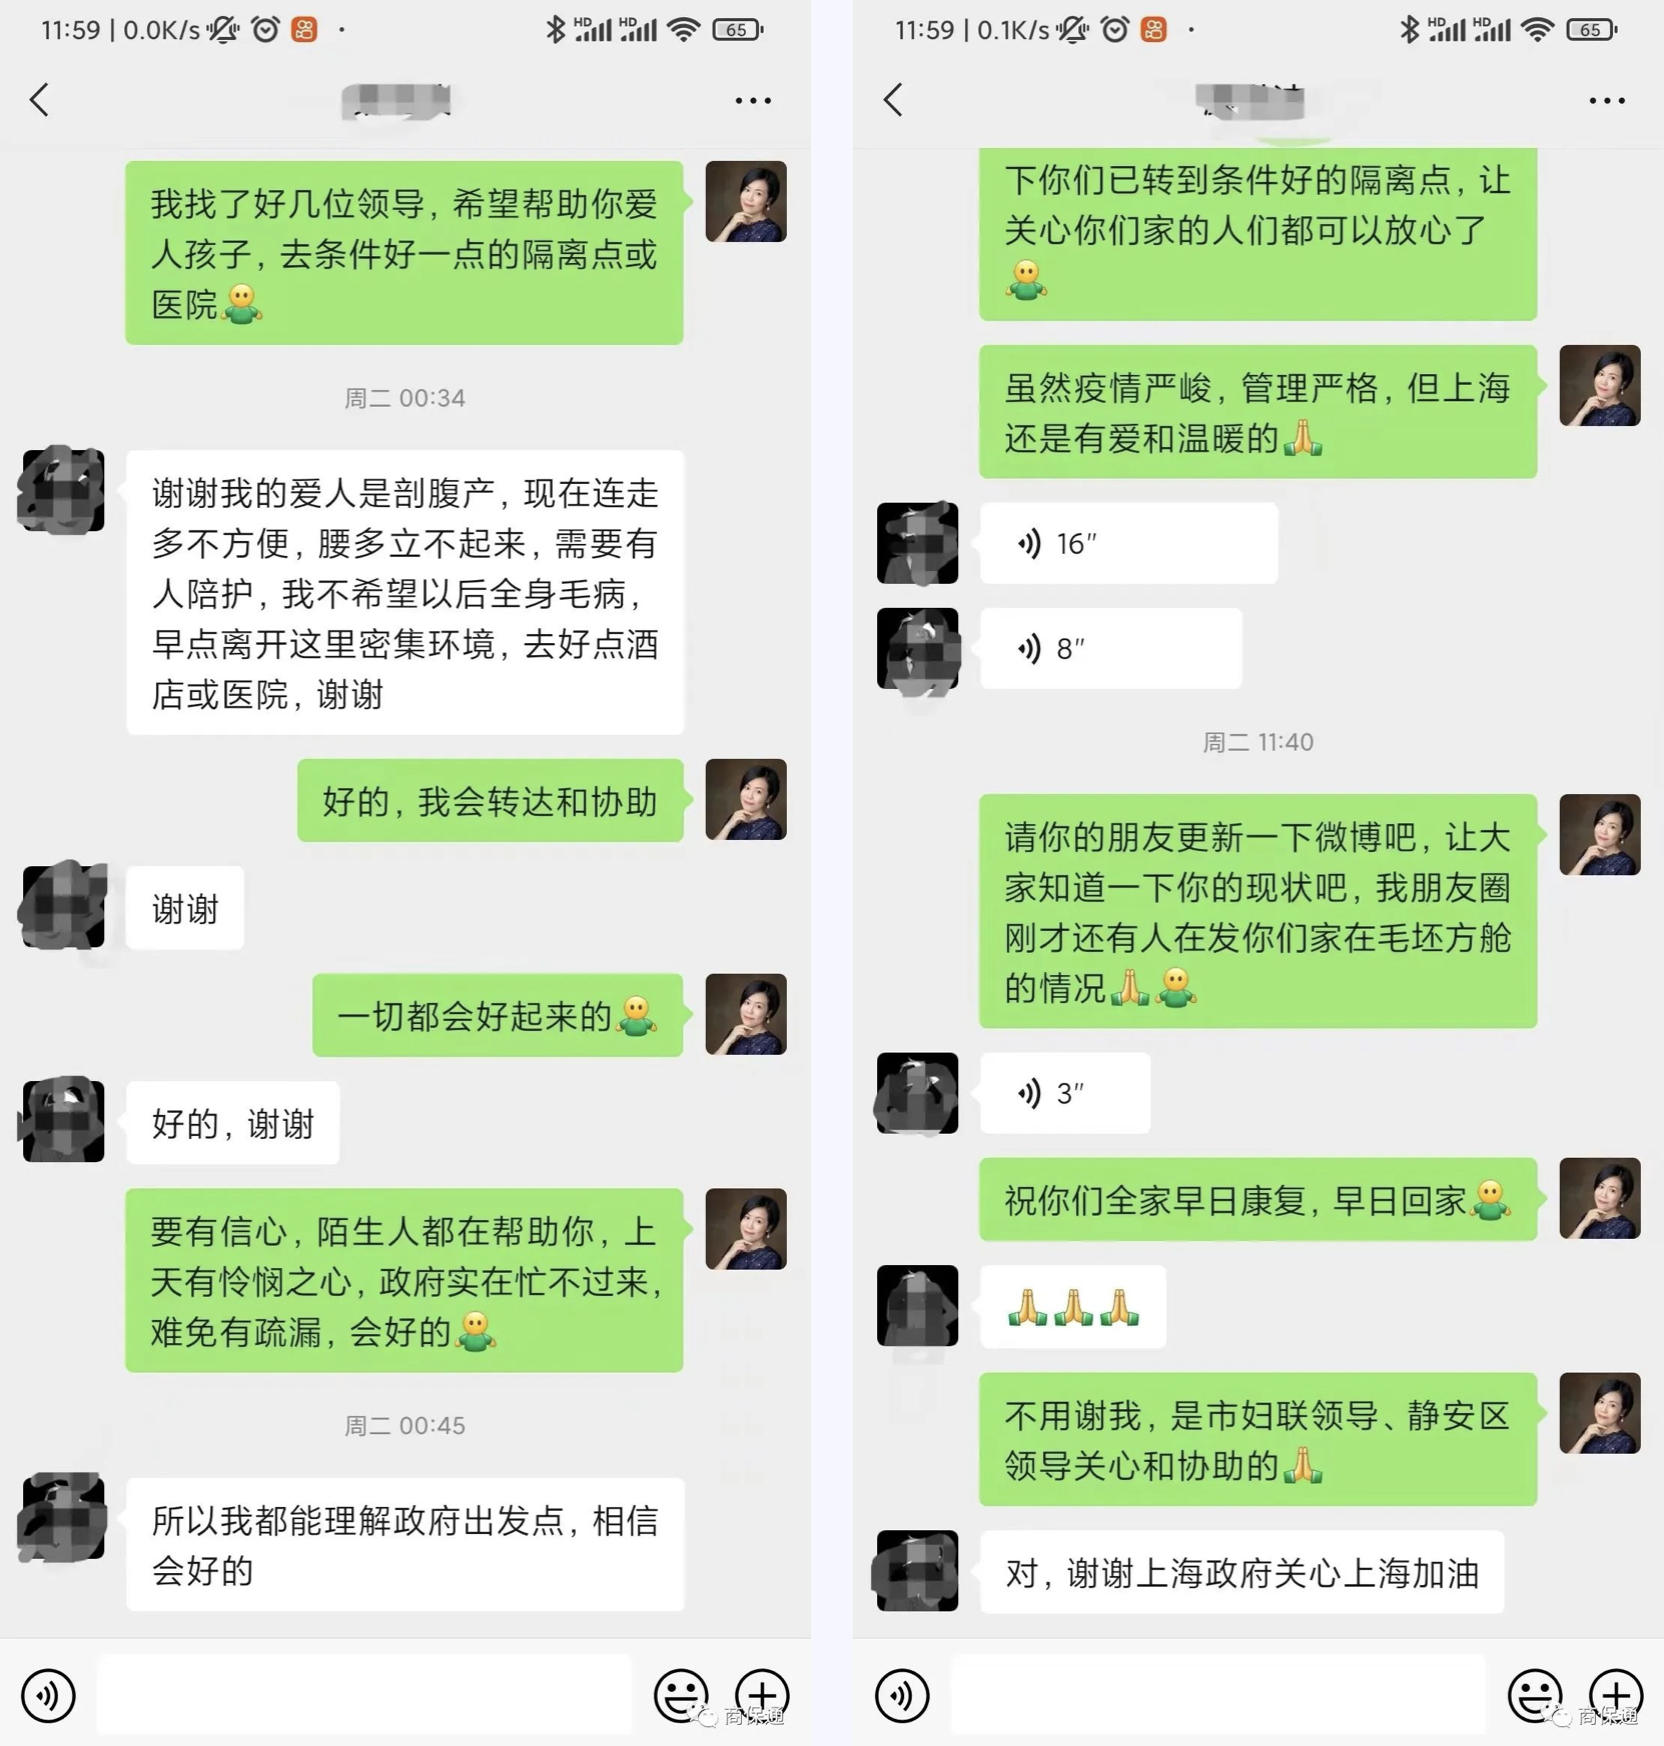Play the 16-second voice message
The image size is (1664, 1746).
(x=1129, y=543)
